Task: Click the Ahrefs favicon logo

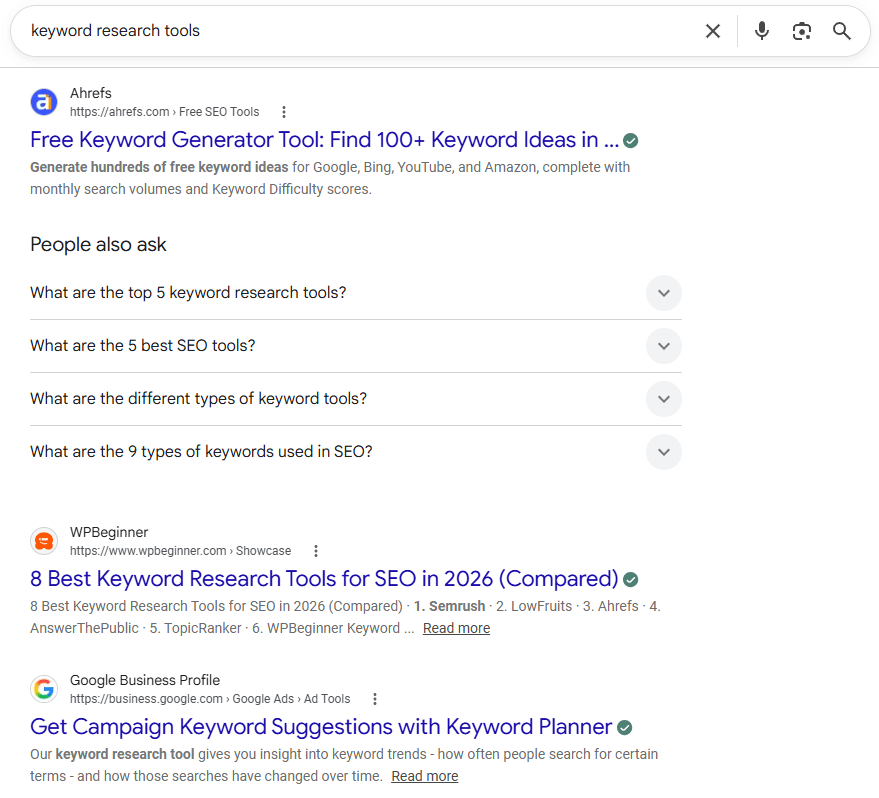Action: [x=44, y=102]
